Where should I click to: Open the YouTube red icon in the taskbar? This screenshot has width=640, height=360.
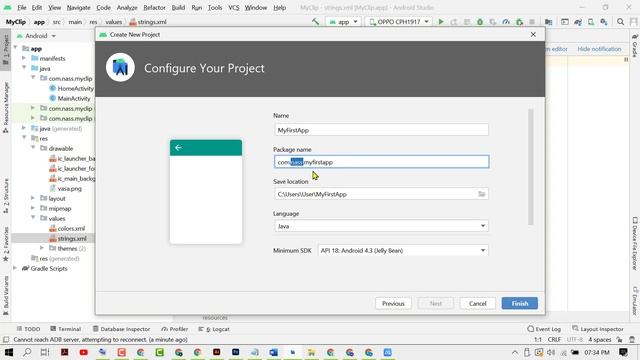[x=84, y=352]
